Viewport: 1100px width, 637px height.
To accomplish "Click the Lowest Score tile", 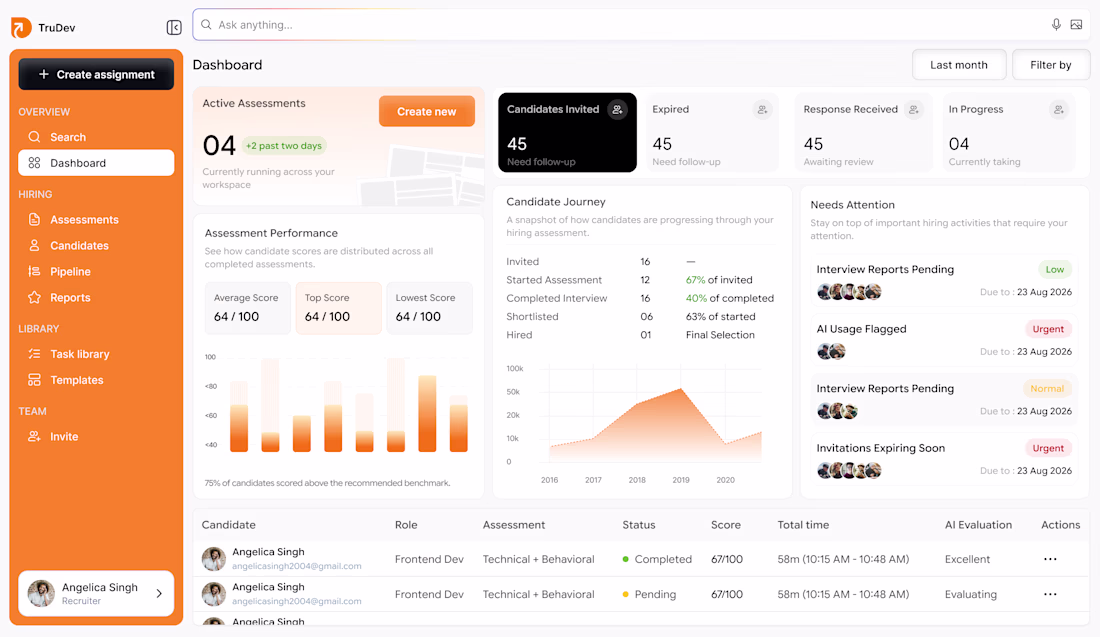I will click(429, 308).
